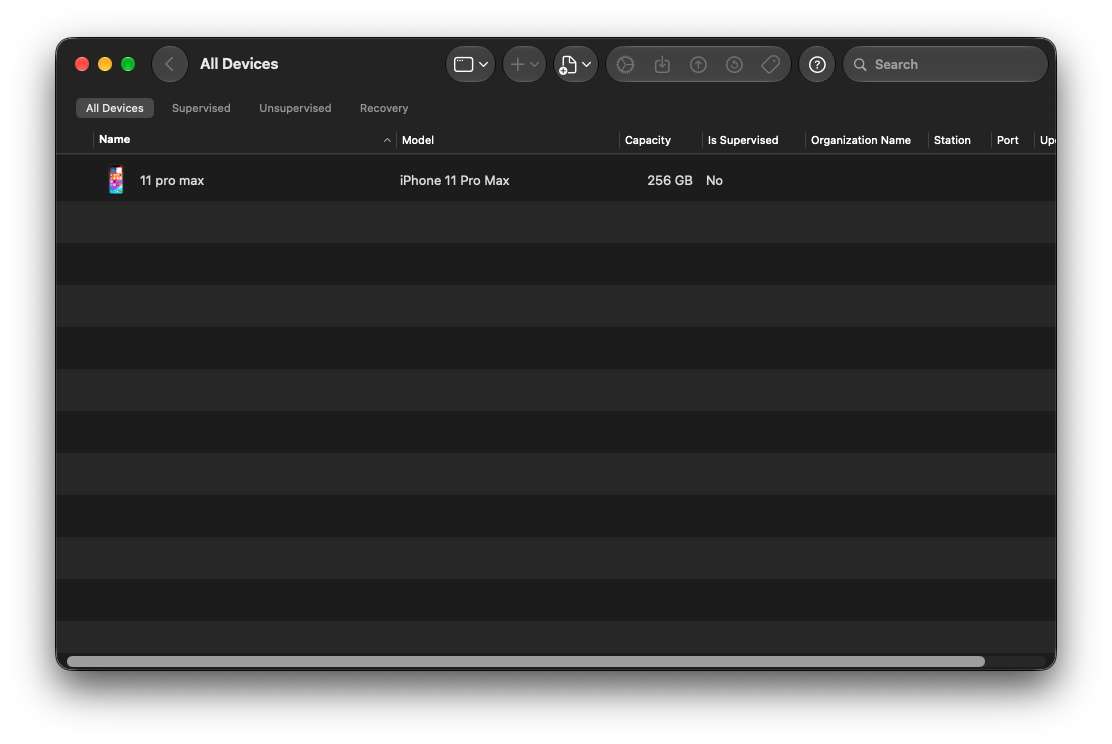Click the Back Up upload arrow icon
1112x744 pixels.
(x=698, y=65)
